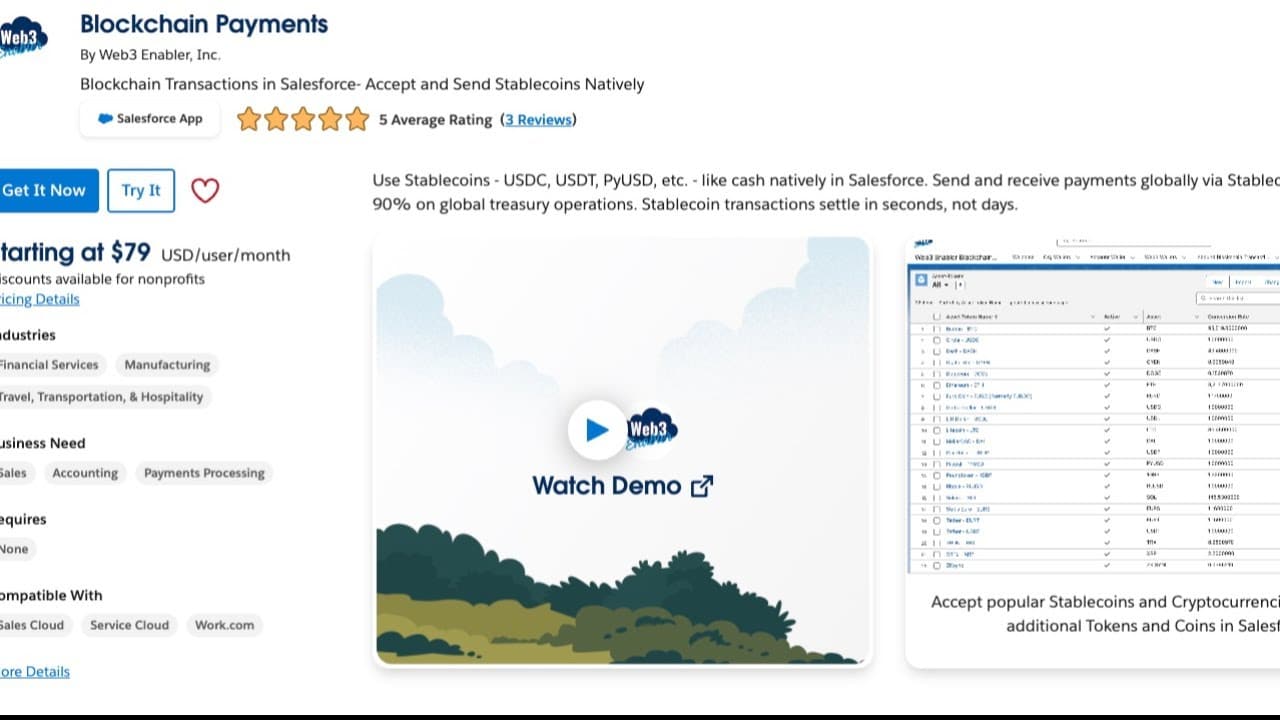Click the five-star rating
The width and height of the screenshot is (1280, 720).
[x=303, y=120]
